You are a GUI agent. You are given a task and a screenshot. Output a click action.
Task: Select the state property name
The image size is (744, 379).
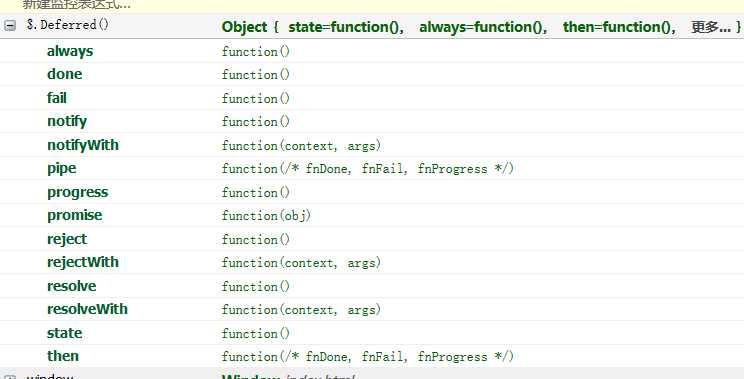pos(65,333)
